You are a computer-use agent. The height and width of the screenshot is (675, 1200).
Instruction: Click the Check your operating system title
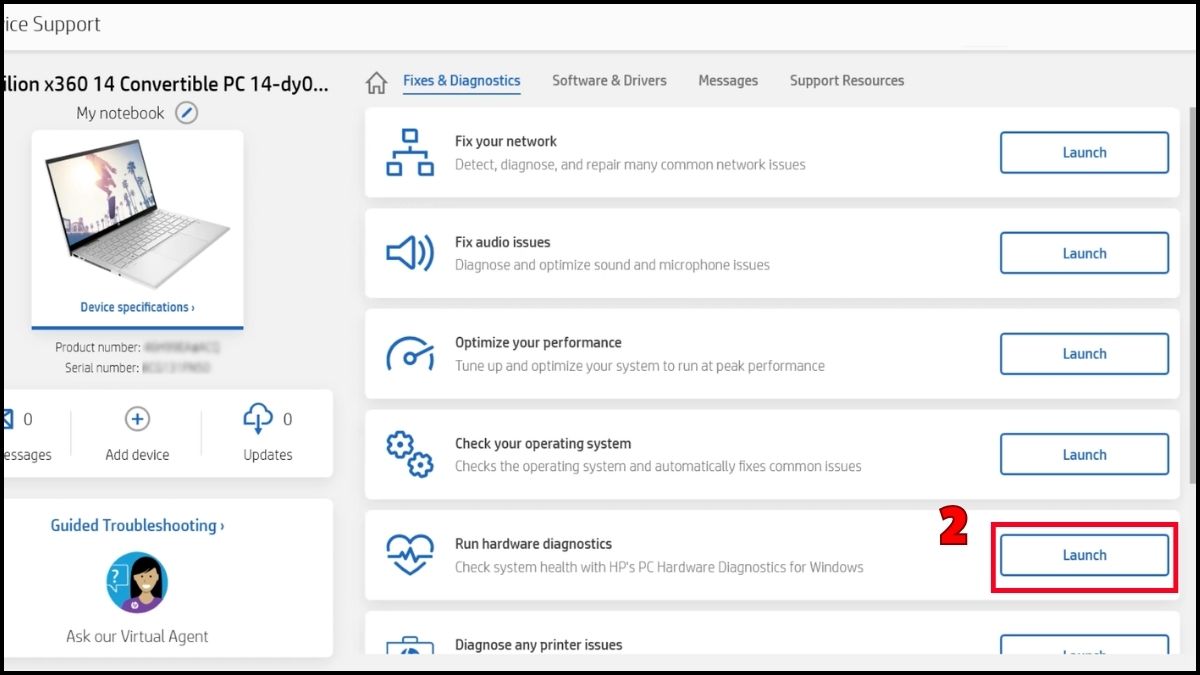click(543, 443)
